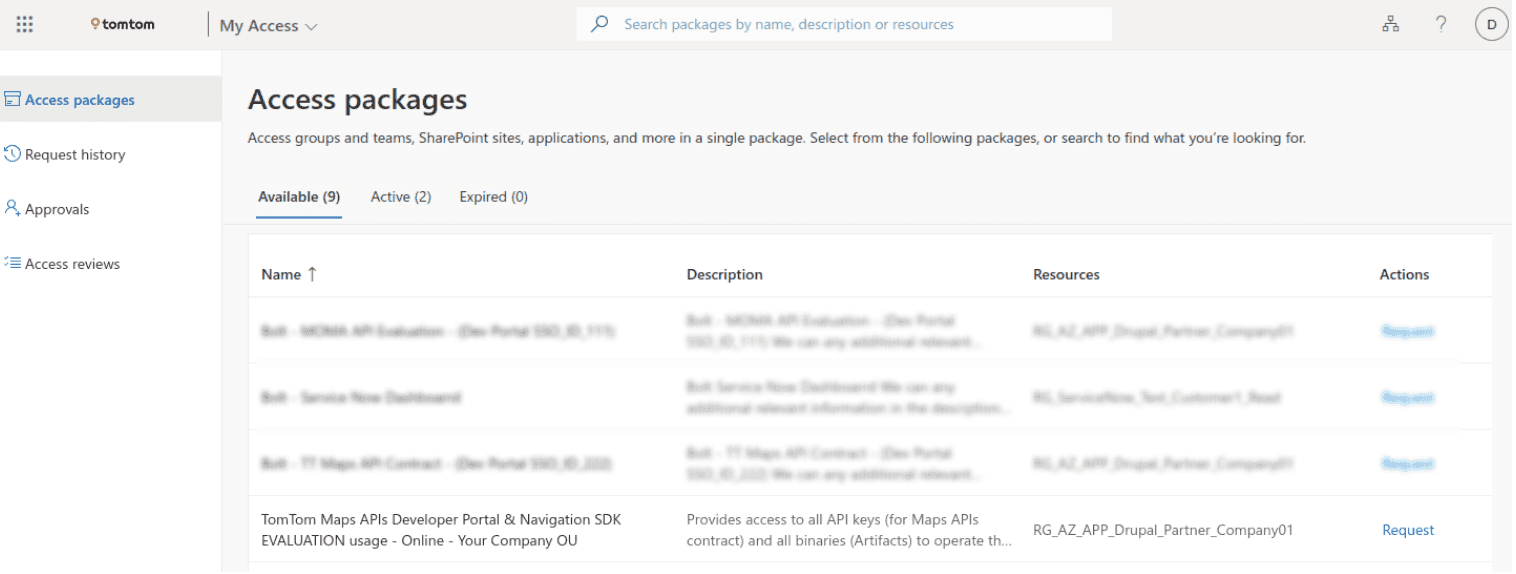Viewport: 1516px width, 574px height.
Task: Click the Resources column header
Action: [1066, 274]
